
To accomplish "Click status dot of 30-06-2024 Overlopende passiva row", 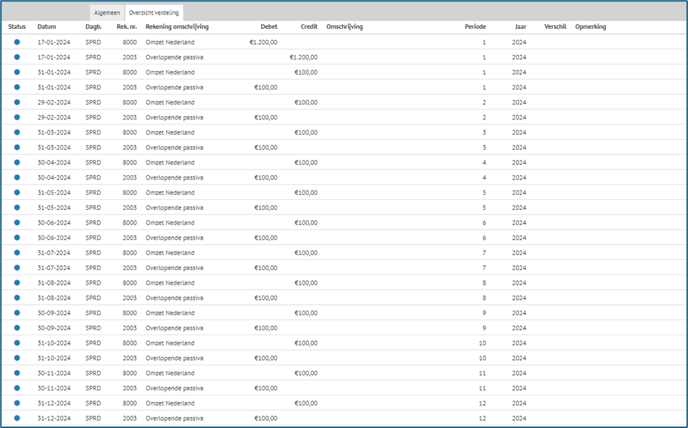I will [17, 237].
